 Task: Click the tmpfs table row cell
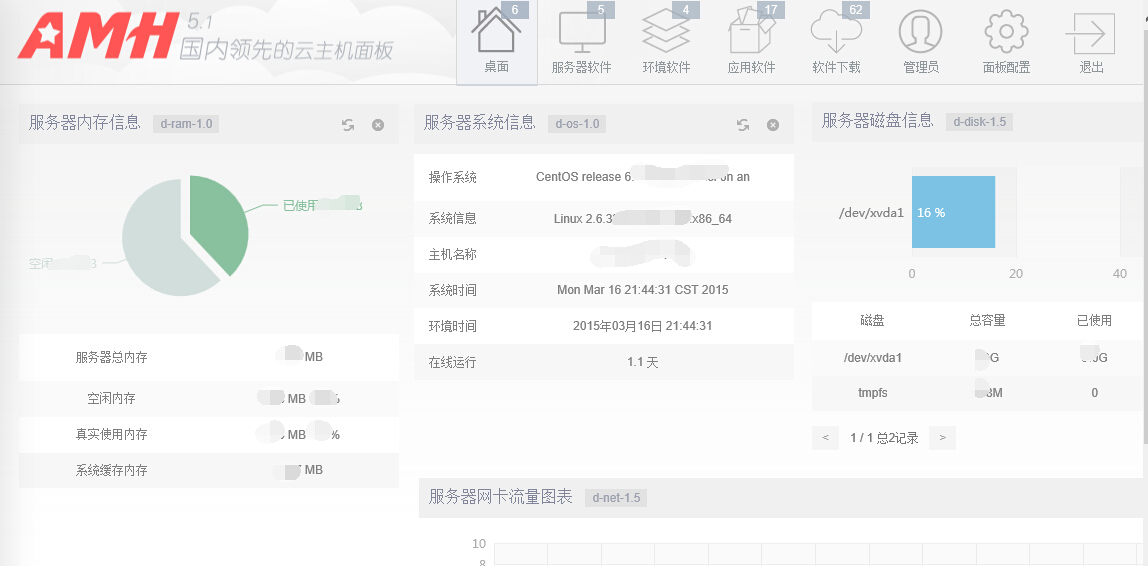pos(872,392)
